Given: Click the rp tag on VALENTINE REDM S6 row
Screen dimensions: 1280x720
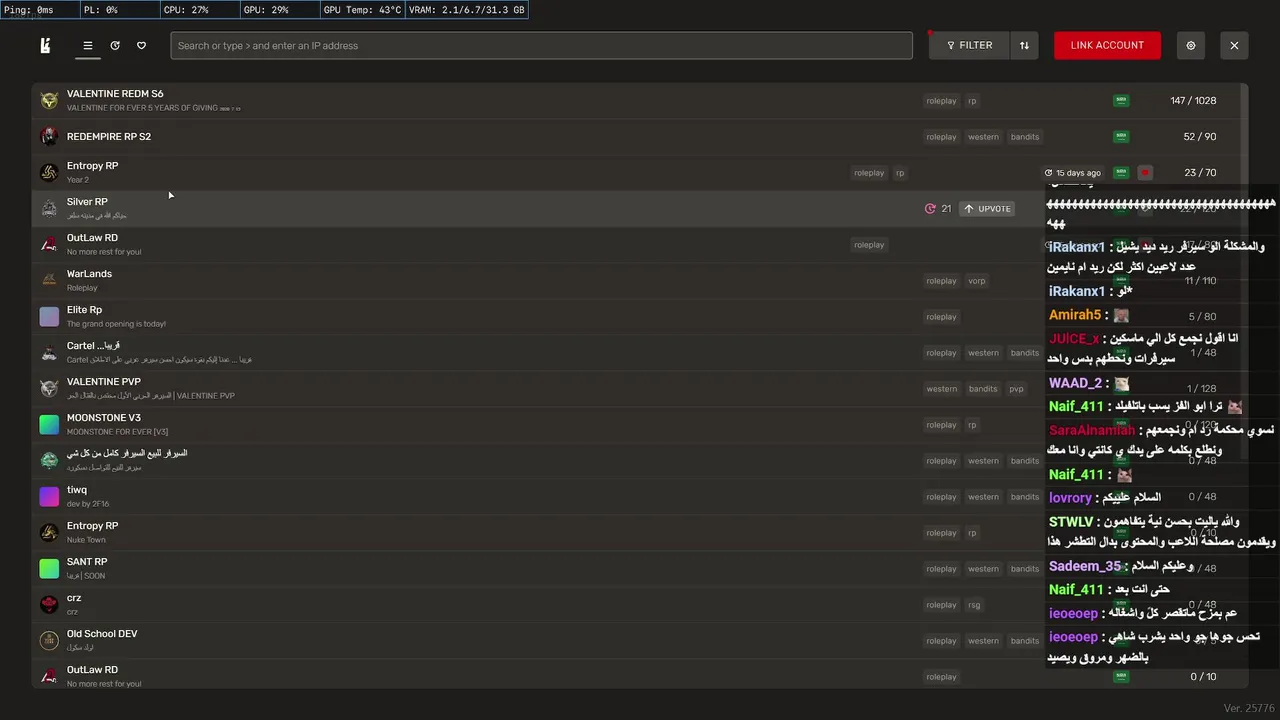Looking at the screenshot, I should pyautogui.click(x=972, y=101).
